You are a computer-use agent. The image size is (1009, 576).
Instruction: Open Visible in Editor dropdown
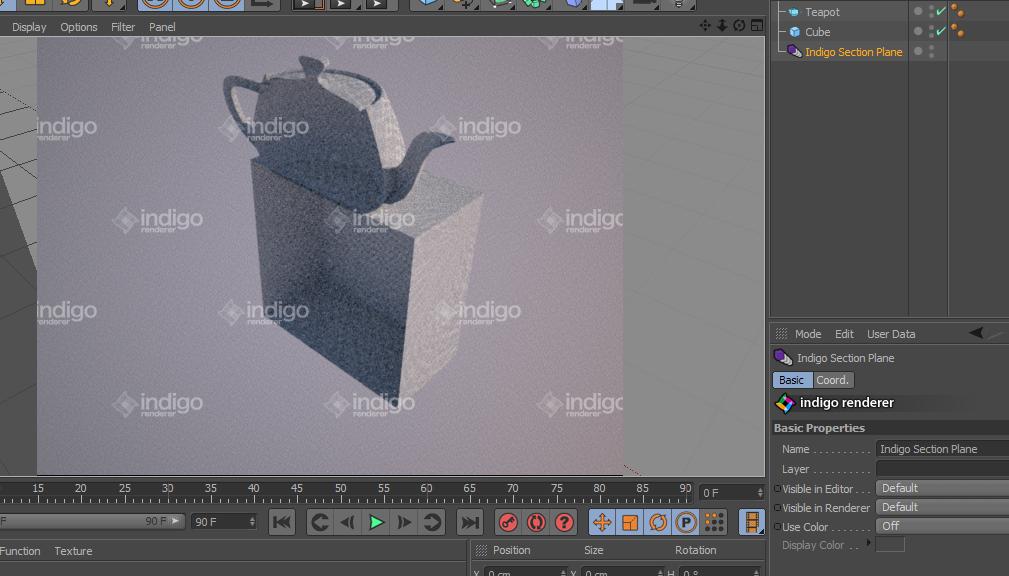942,488
